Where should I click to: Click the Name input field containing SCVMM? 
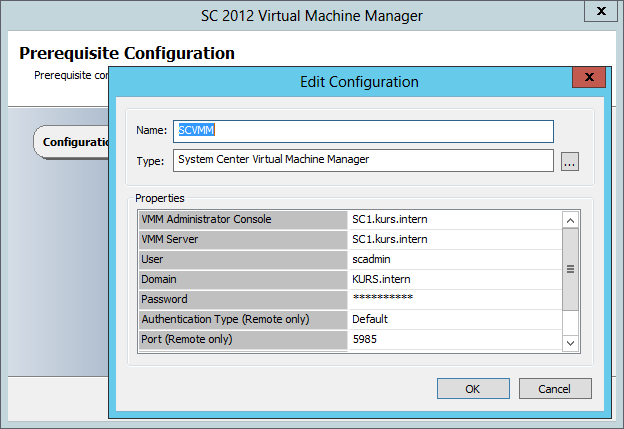pyautogui.click(x=363, y=131)
